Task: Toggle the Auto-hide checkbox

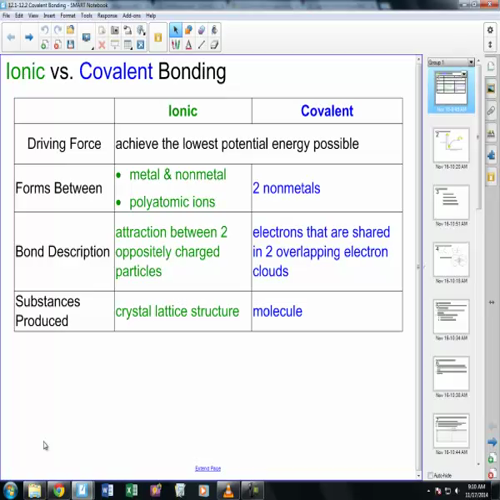Action: click(x=430, y=475)
